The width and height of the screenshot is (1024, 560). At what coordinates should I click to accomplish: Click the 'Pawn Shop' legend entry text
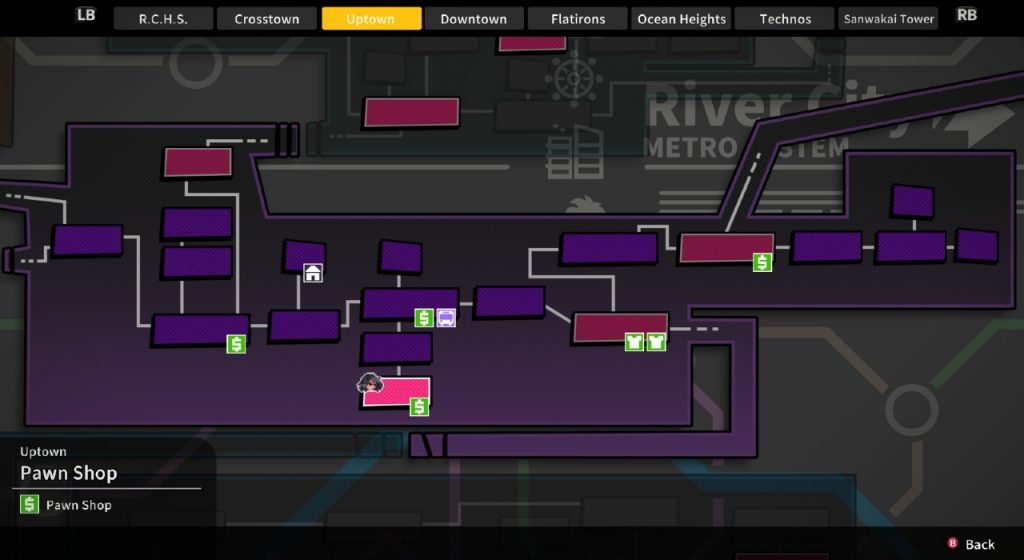(79, 505)
